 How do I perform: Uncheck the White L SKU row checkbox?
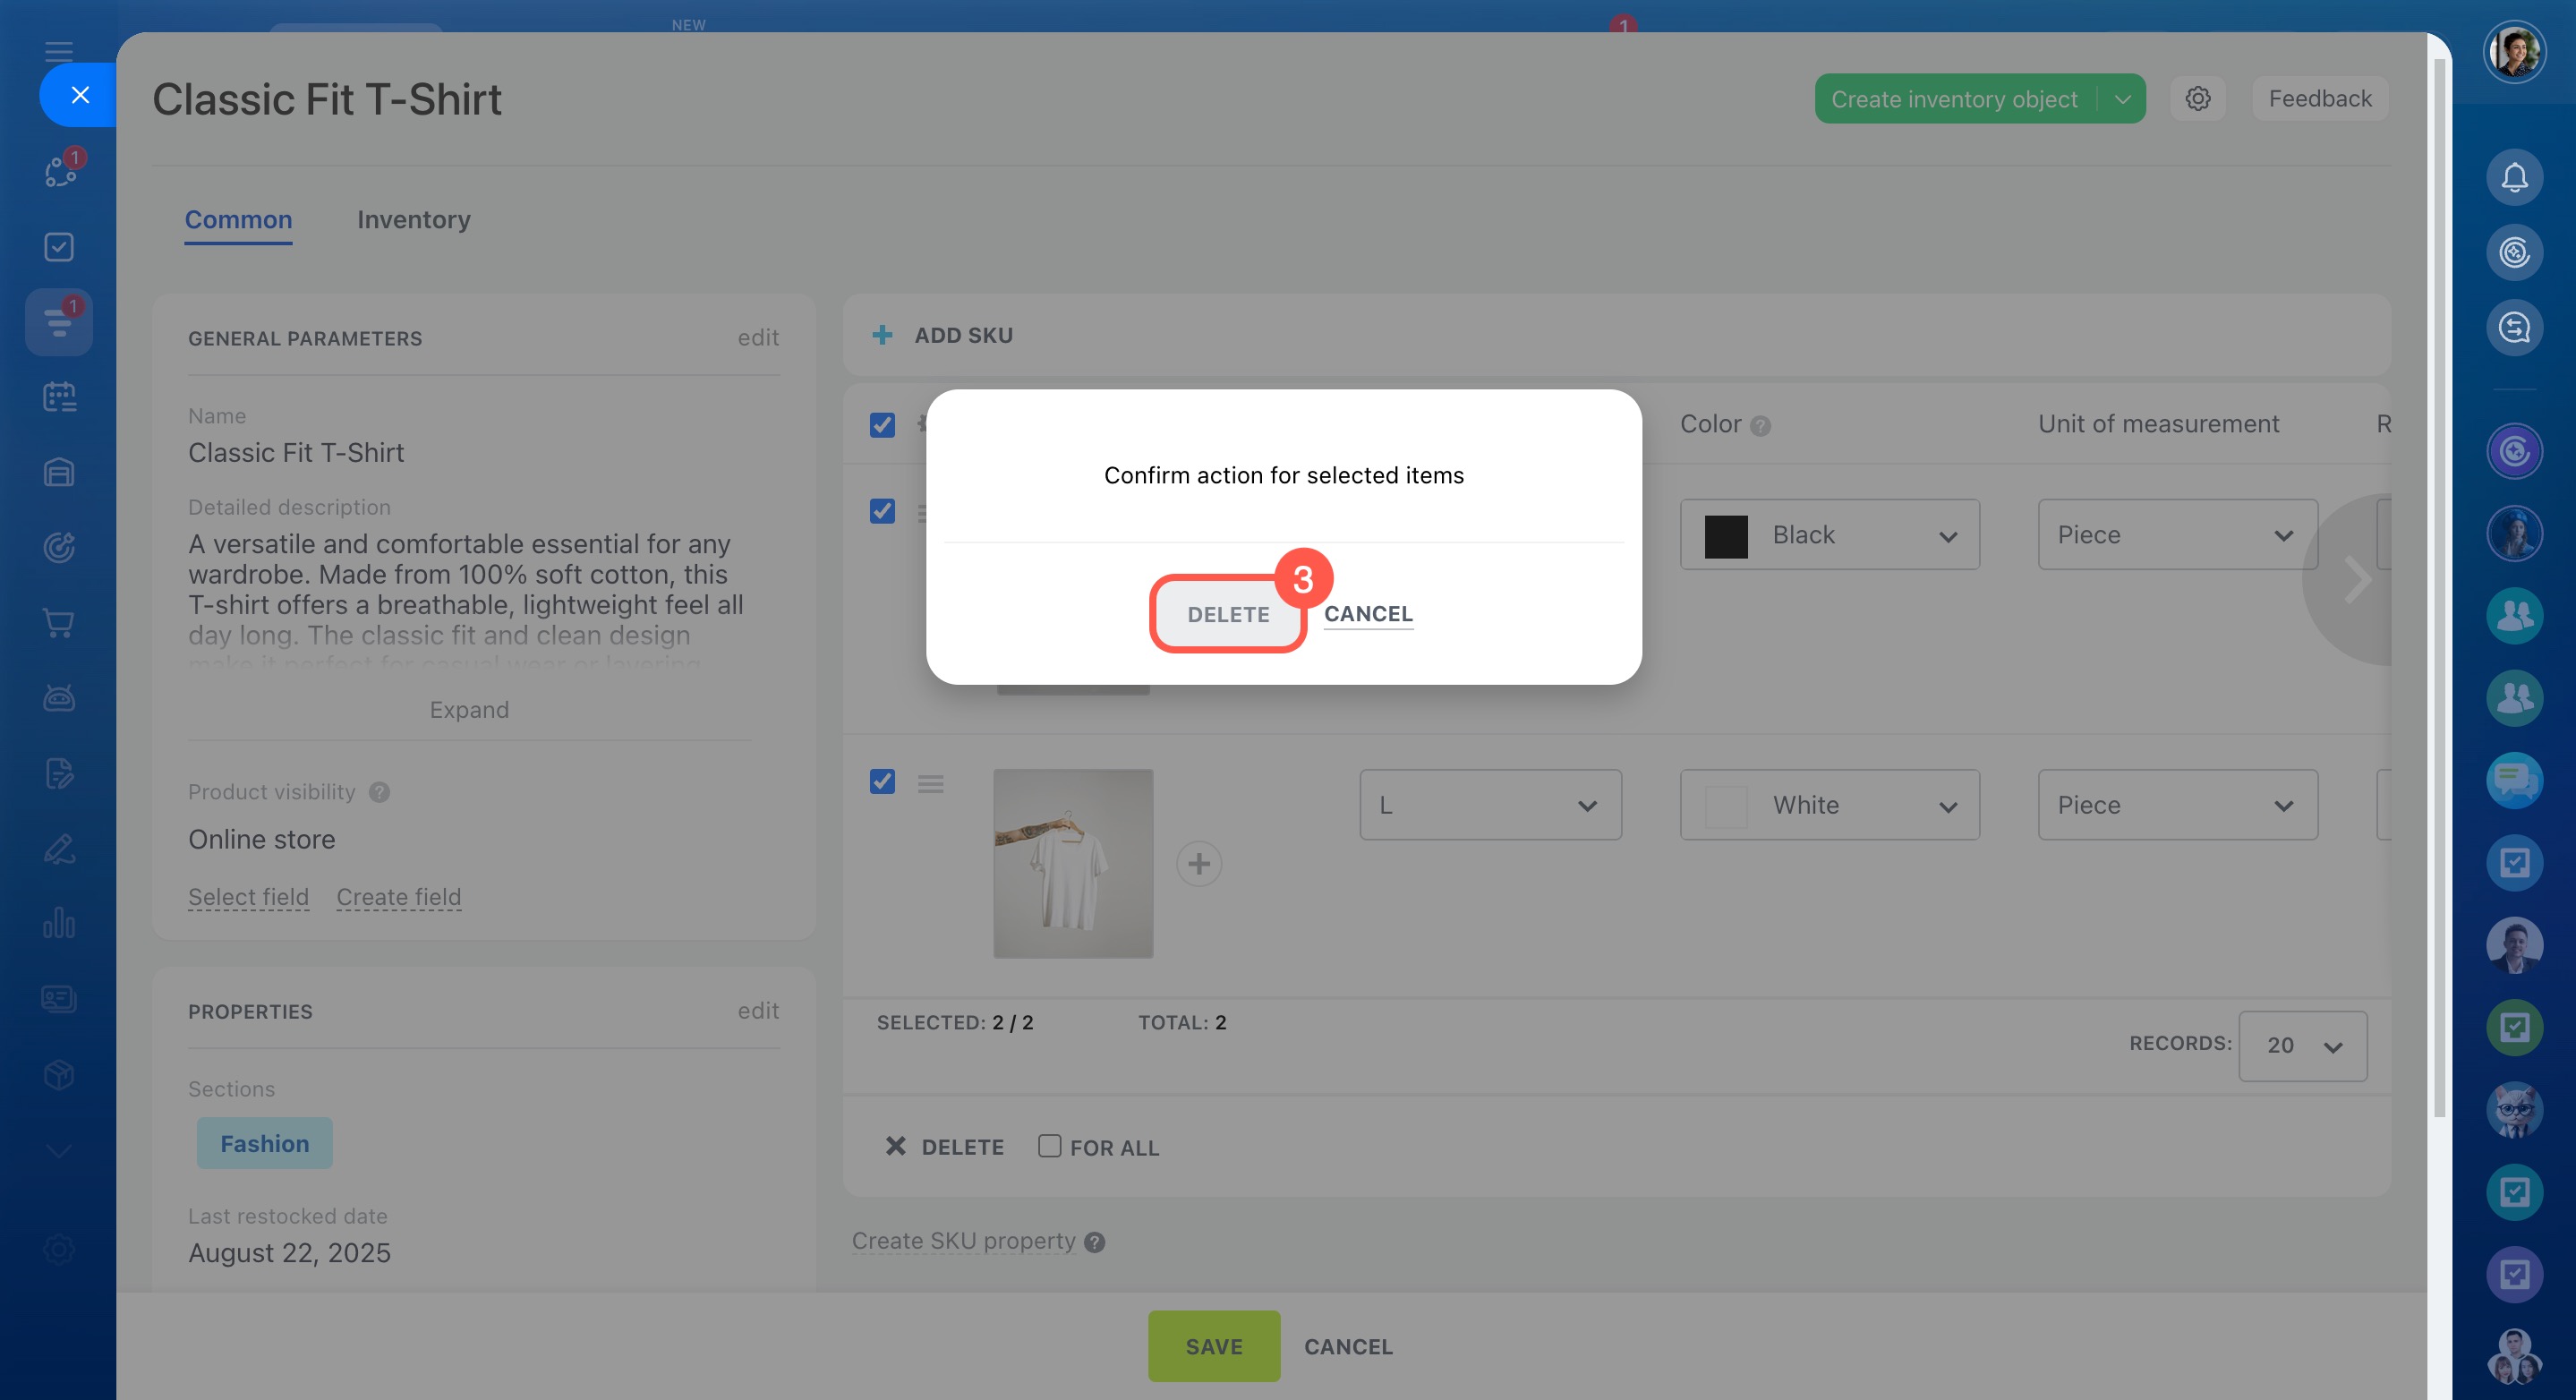pyautogui.click(x=882, y=781)
